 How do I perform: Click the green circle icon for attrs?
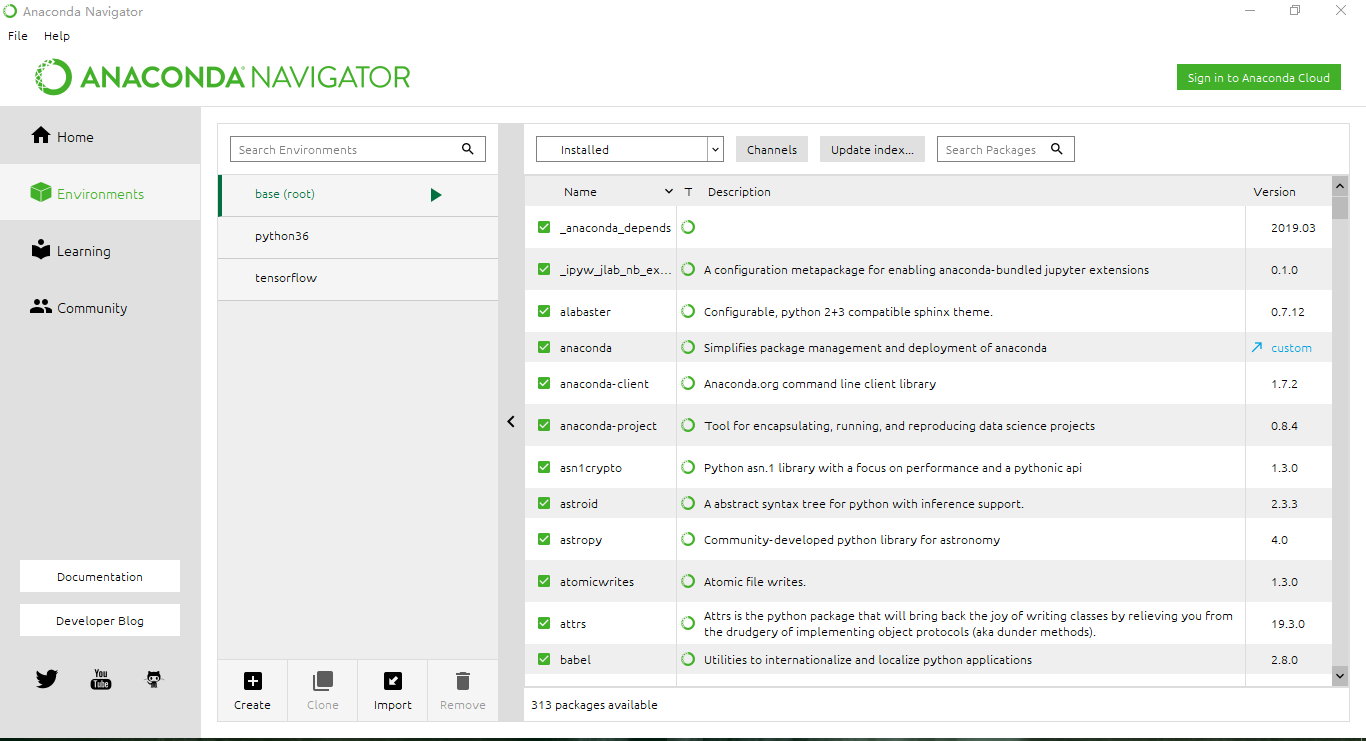tap(688, 623)
